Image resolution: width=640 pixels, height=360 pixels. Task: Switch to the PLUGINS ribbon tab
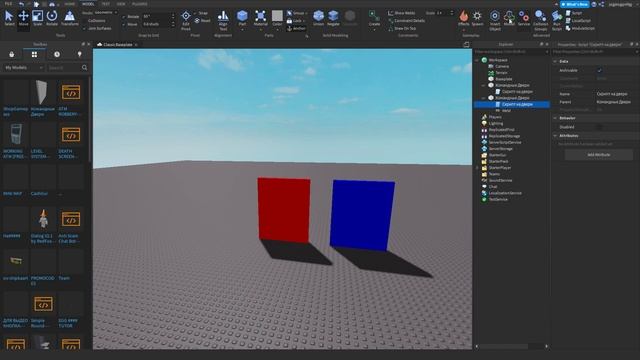click(x=140, y=4)
